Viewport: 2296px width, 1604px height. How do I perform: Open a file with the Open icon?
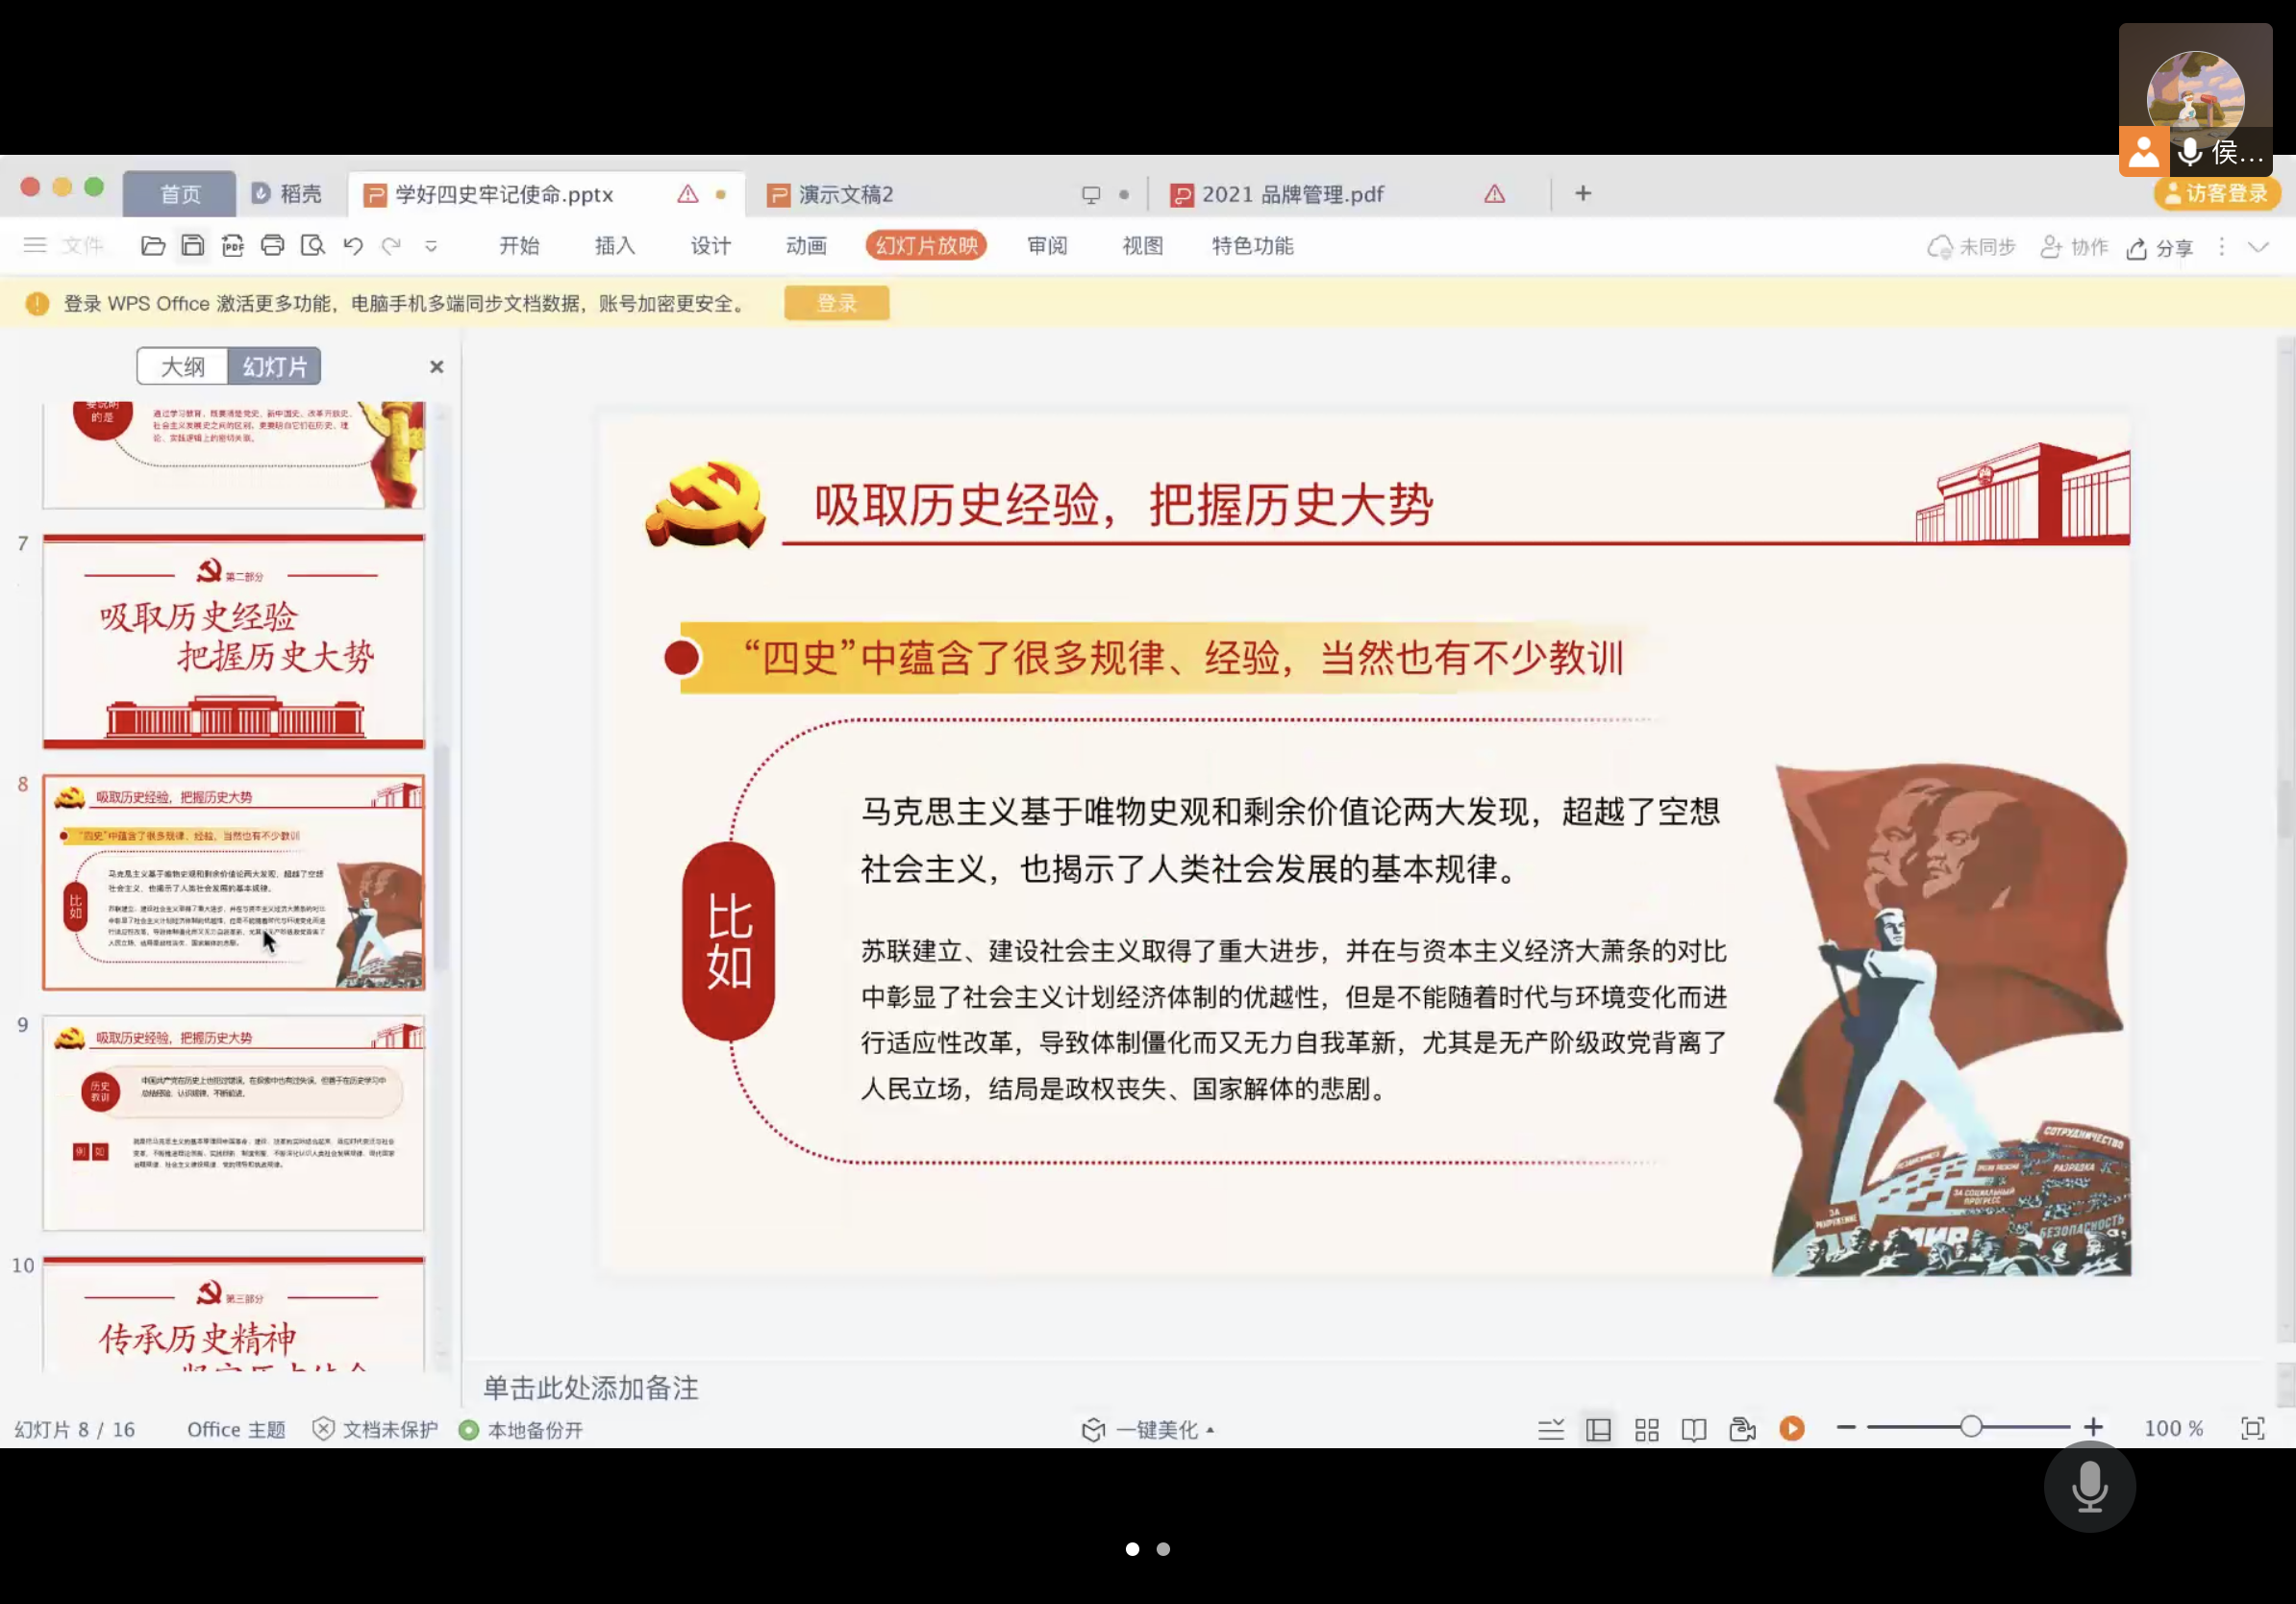[152, 245]
